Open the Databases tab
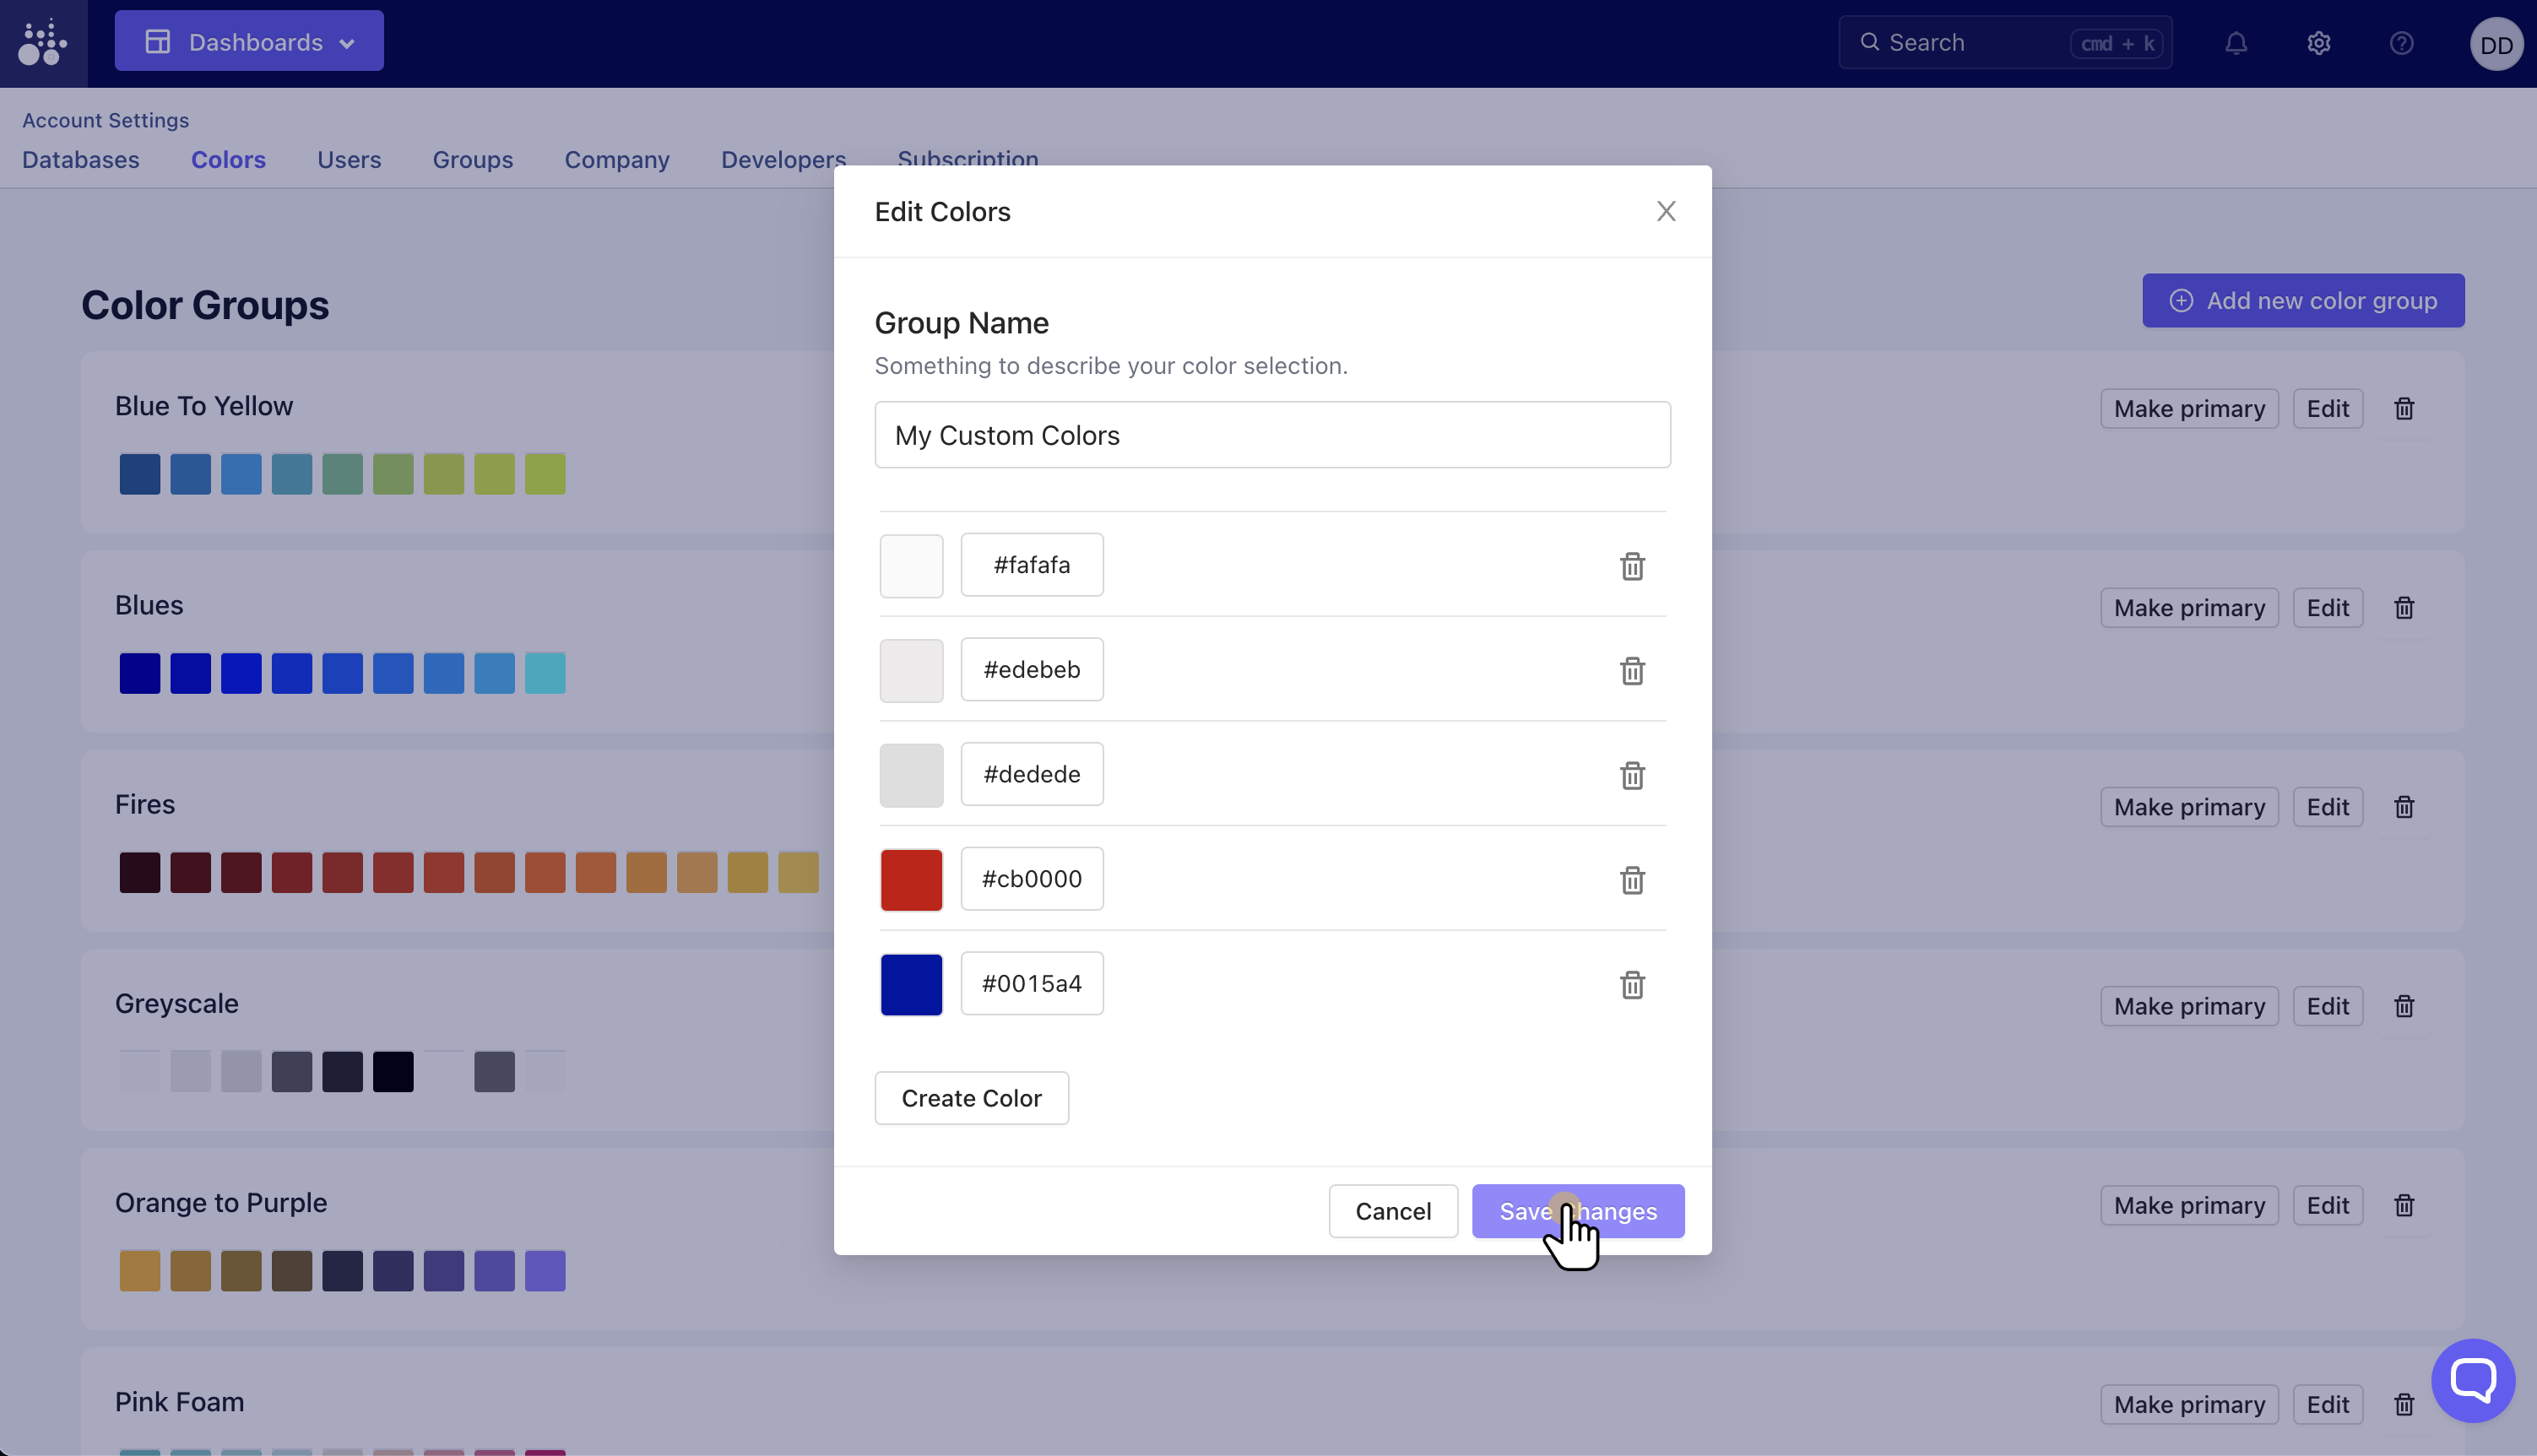Screen dimensions: 2537x1456 pyautogui.click(x=81, y=160)
